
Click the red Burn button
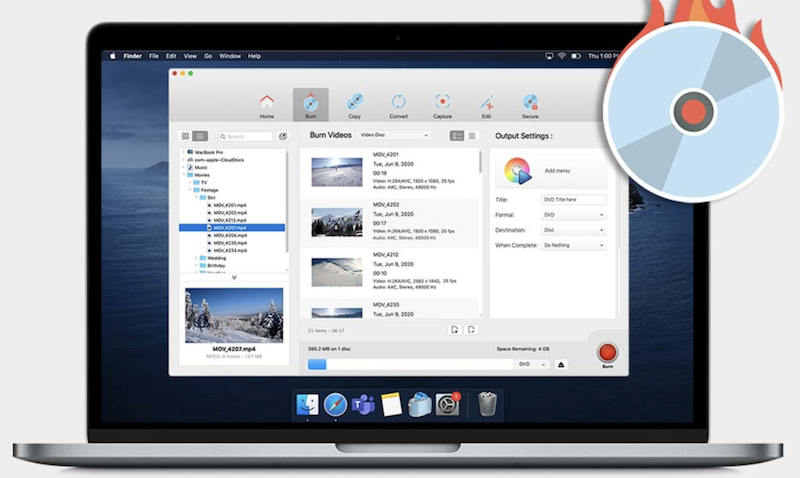tap(605, 352)
